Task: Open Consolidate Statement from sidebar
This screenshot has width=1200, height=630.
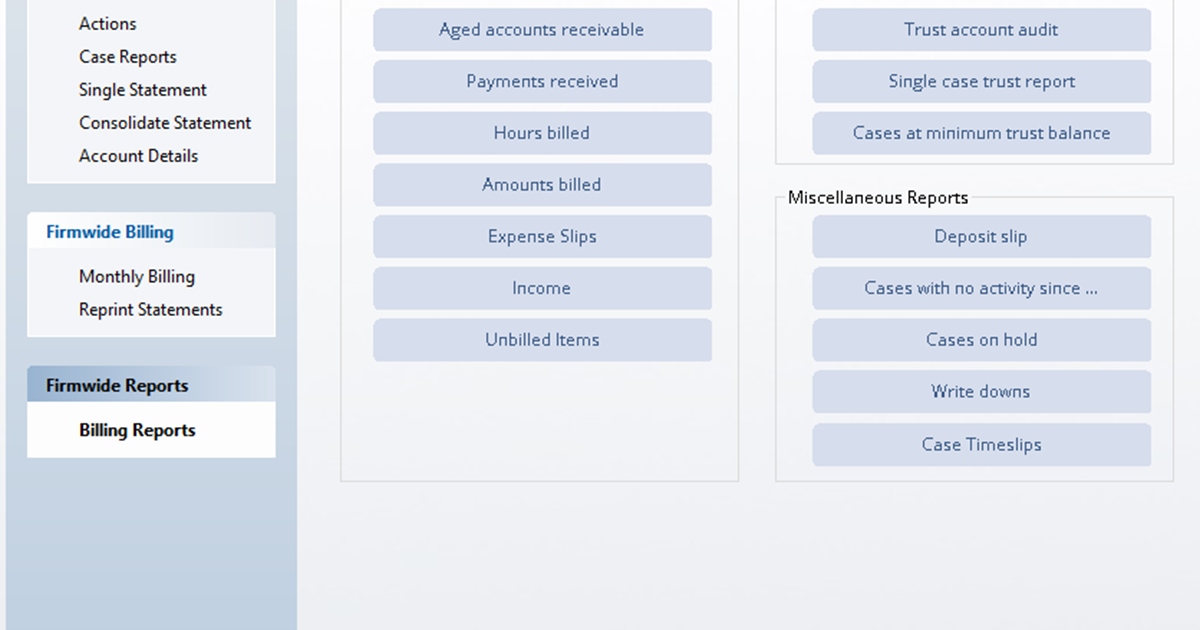Action: pos(165,123)
